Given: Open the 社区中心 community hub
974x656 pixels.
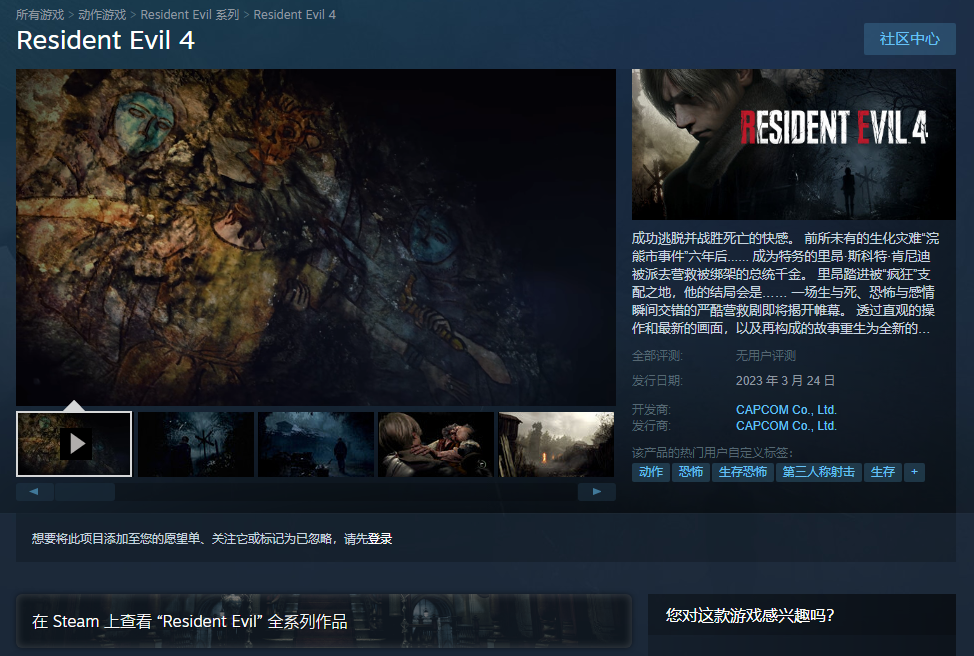Looking at the screenshot, I should pyautogui.click(x=909, y=39).
